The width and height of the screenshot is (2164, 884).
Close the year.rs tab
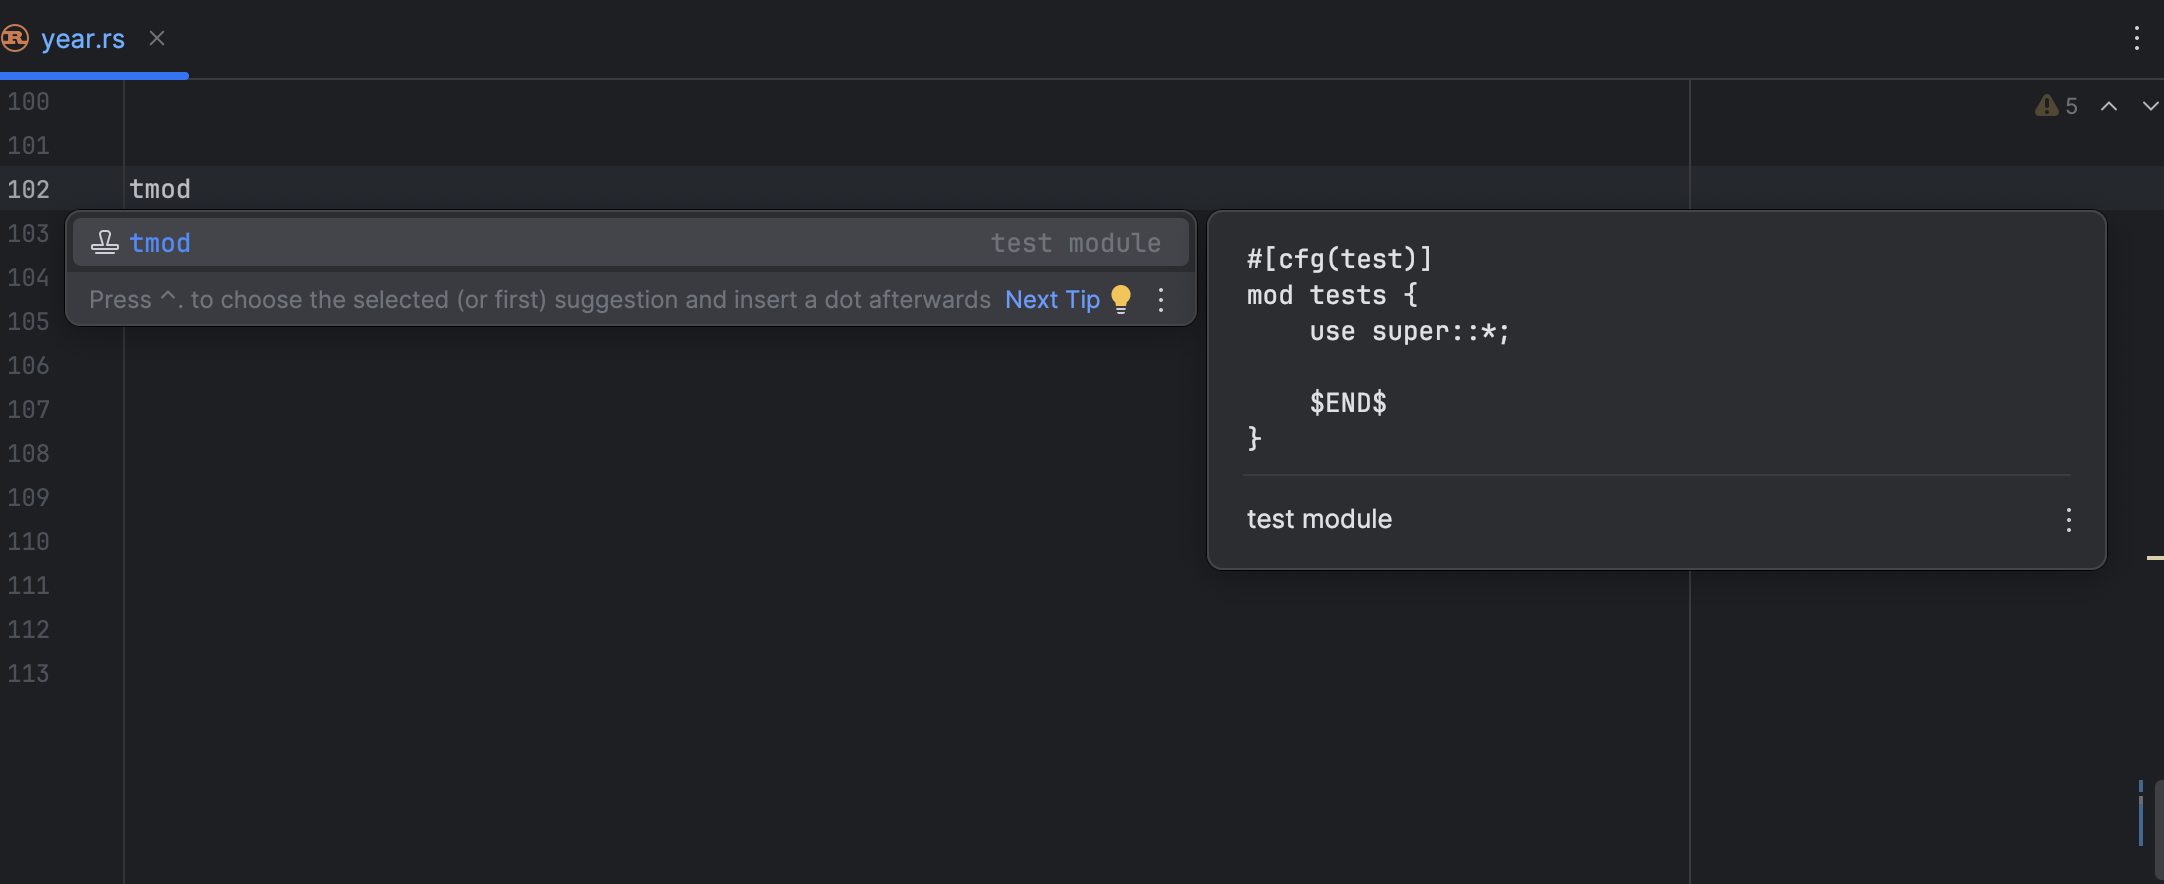click(157, 38)
